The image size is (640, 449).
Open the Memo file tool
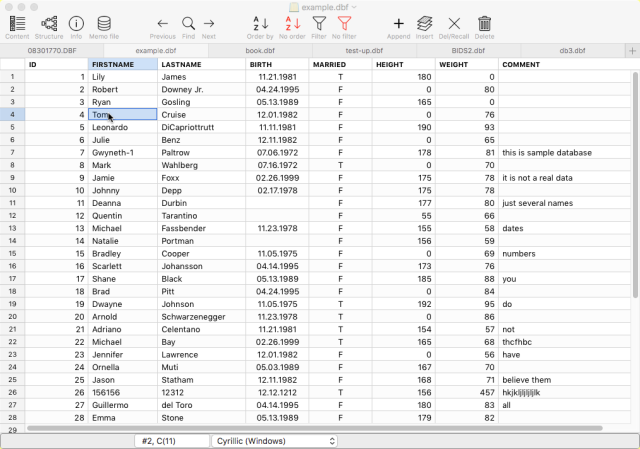coord(104,23)
